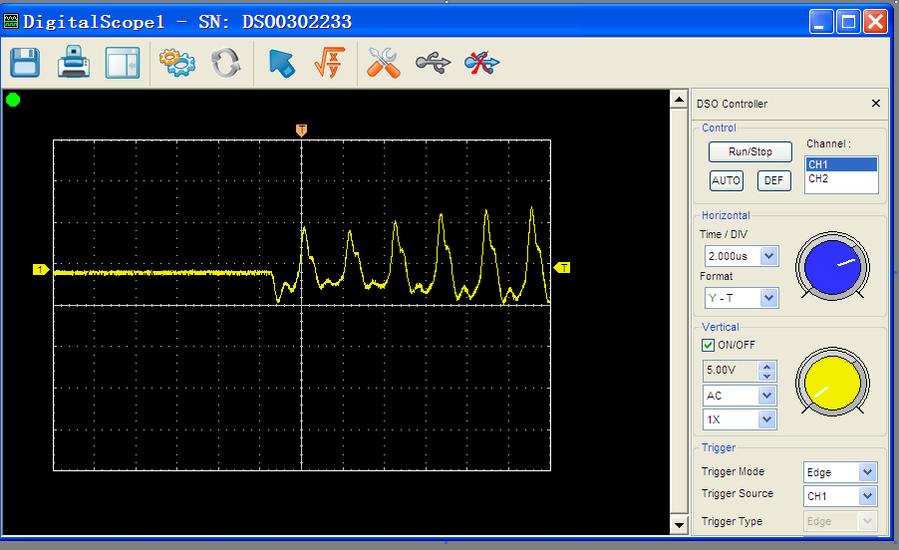Viewport: 899px width, 550px height.
Task: Click the refresh arrows icon
Action: pyautogui.click(x=226, y=63)
